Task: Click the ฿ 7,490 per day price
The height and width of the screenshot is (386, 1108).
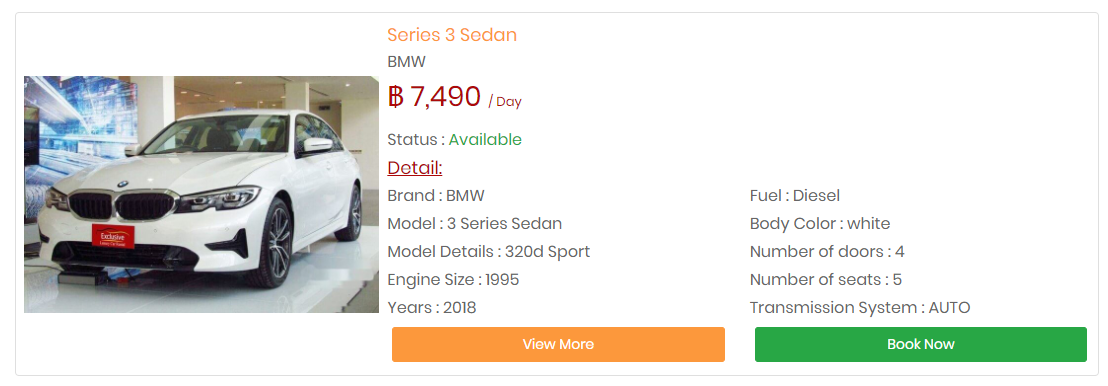Action: [x=454, y=97]
